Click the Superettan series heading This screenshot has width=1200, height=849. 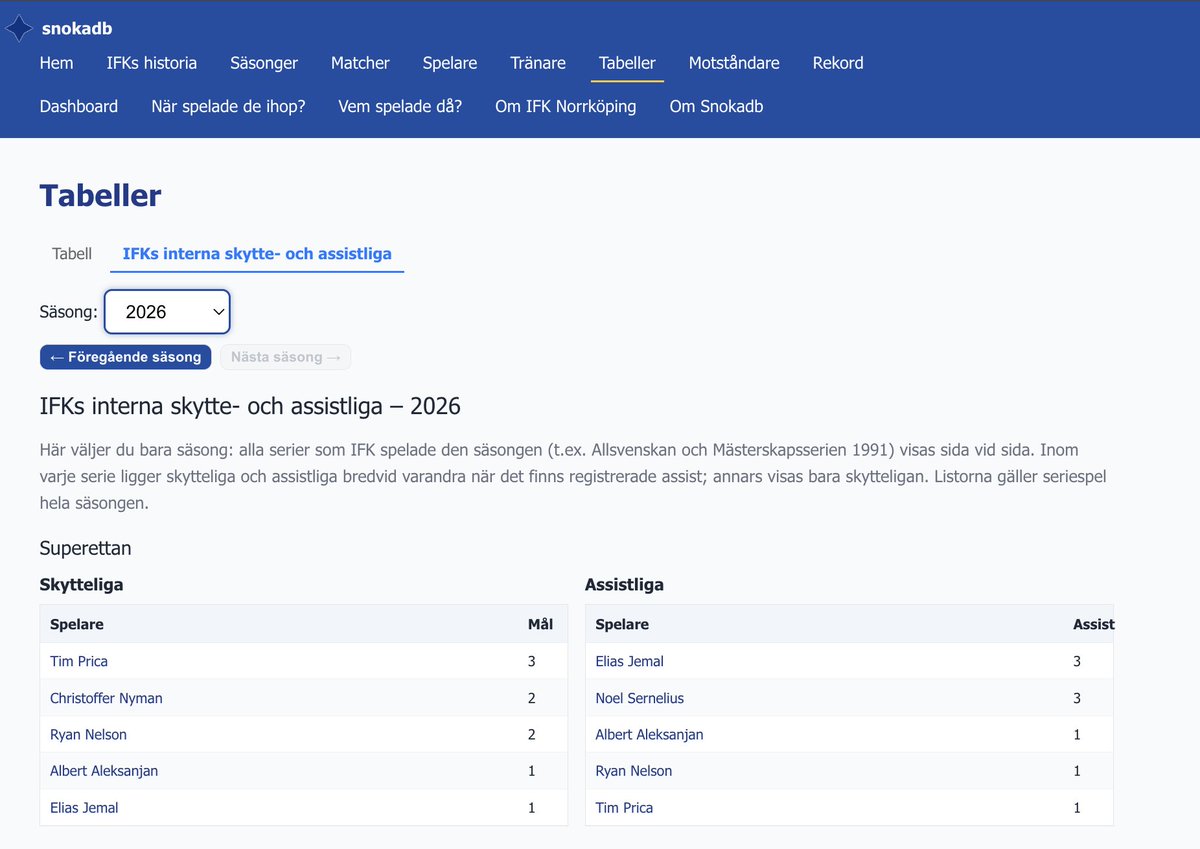coord(86,548)
